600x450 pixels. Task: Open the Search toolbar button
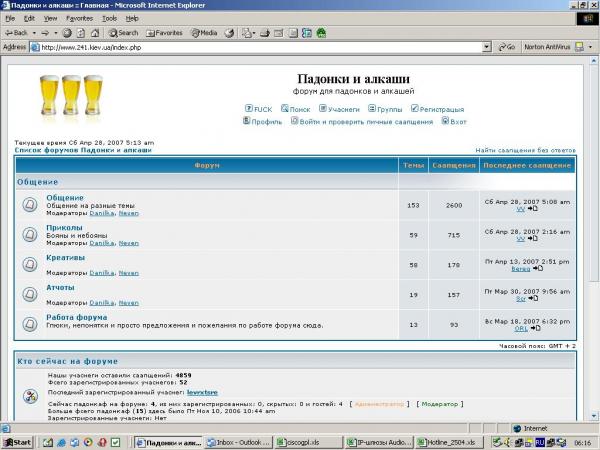122,32
